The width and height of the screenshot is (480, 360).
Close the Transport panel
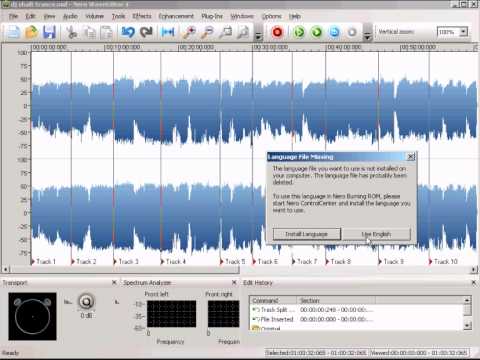[x=114, y=283]
